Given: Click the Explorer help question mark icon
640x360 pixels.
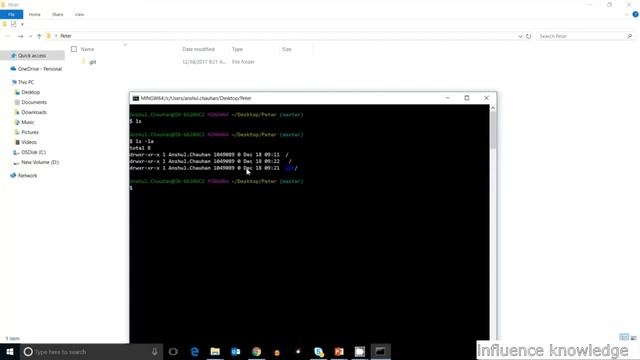Looking at the screenshot, I should (635, 14).
